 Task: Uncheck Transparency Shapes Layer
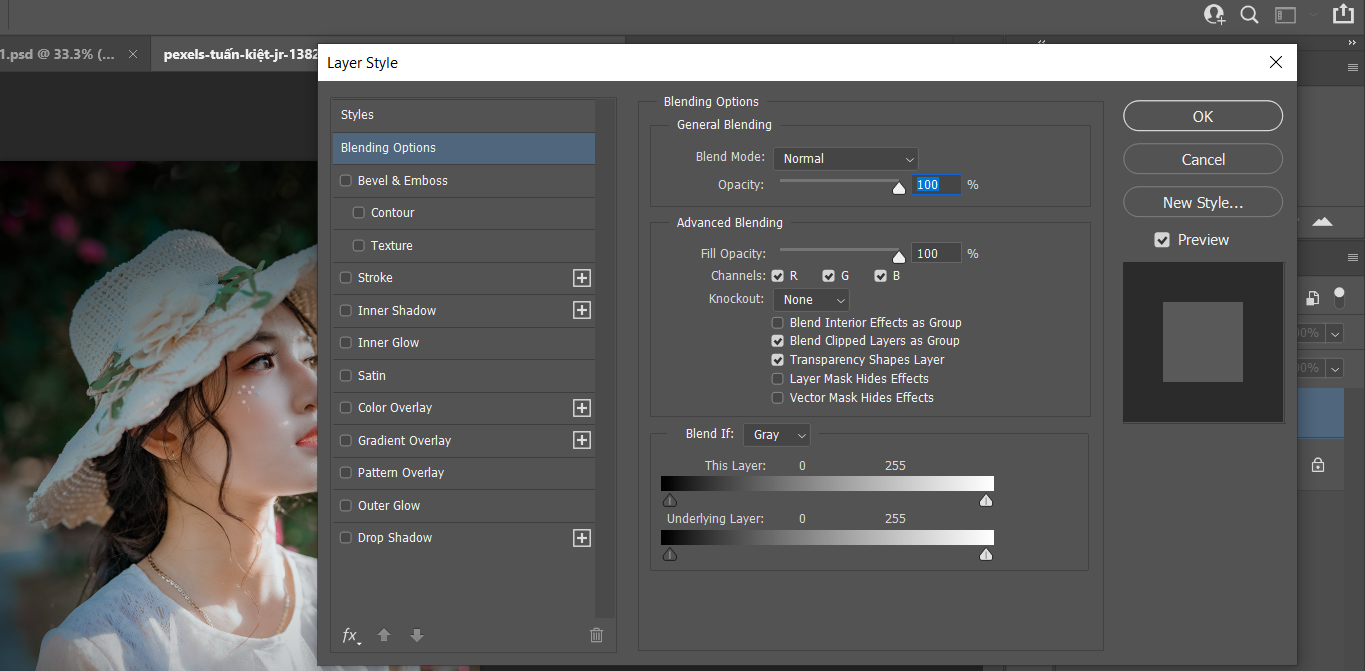click(x=778, y=360)
